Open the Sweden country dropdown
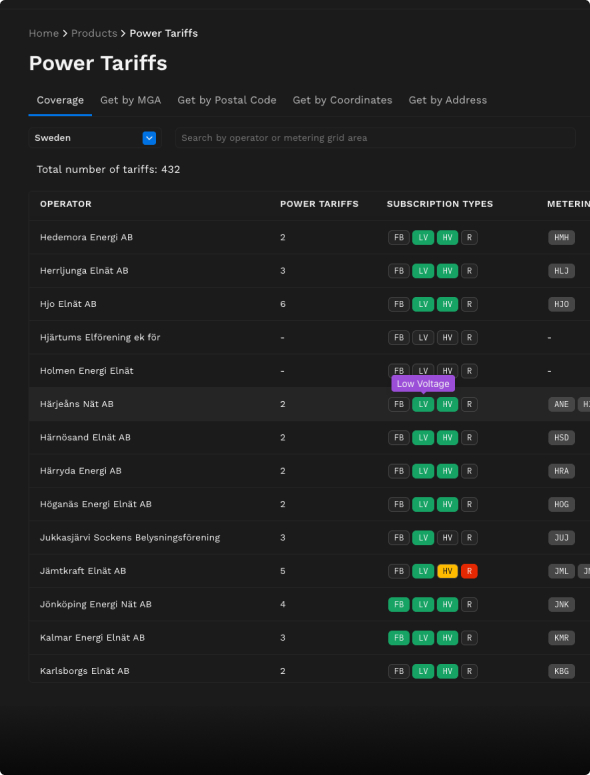Viewport: 590px width, 775px height. (x=95, y=138)
